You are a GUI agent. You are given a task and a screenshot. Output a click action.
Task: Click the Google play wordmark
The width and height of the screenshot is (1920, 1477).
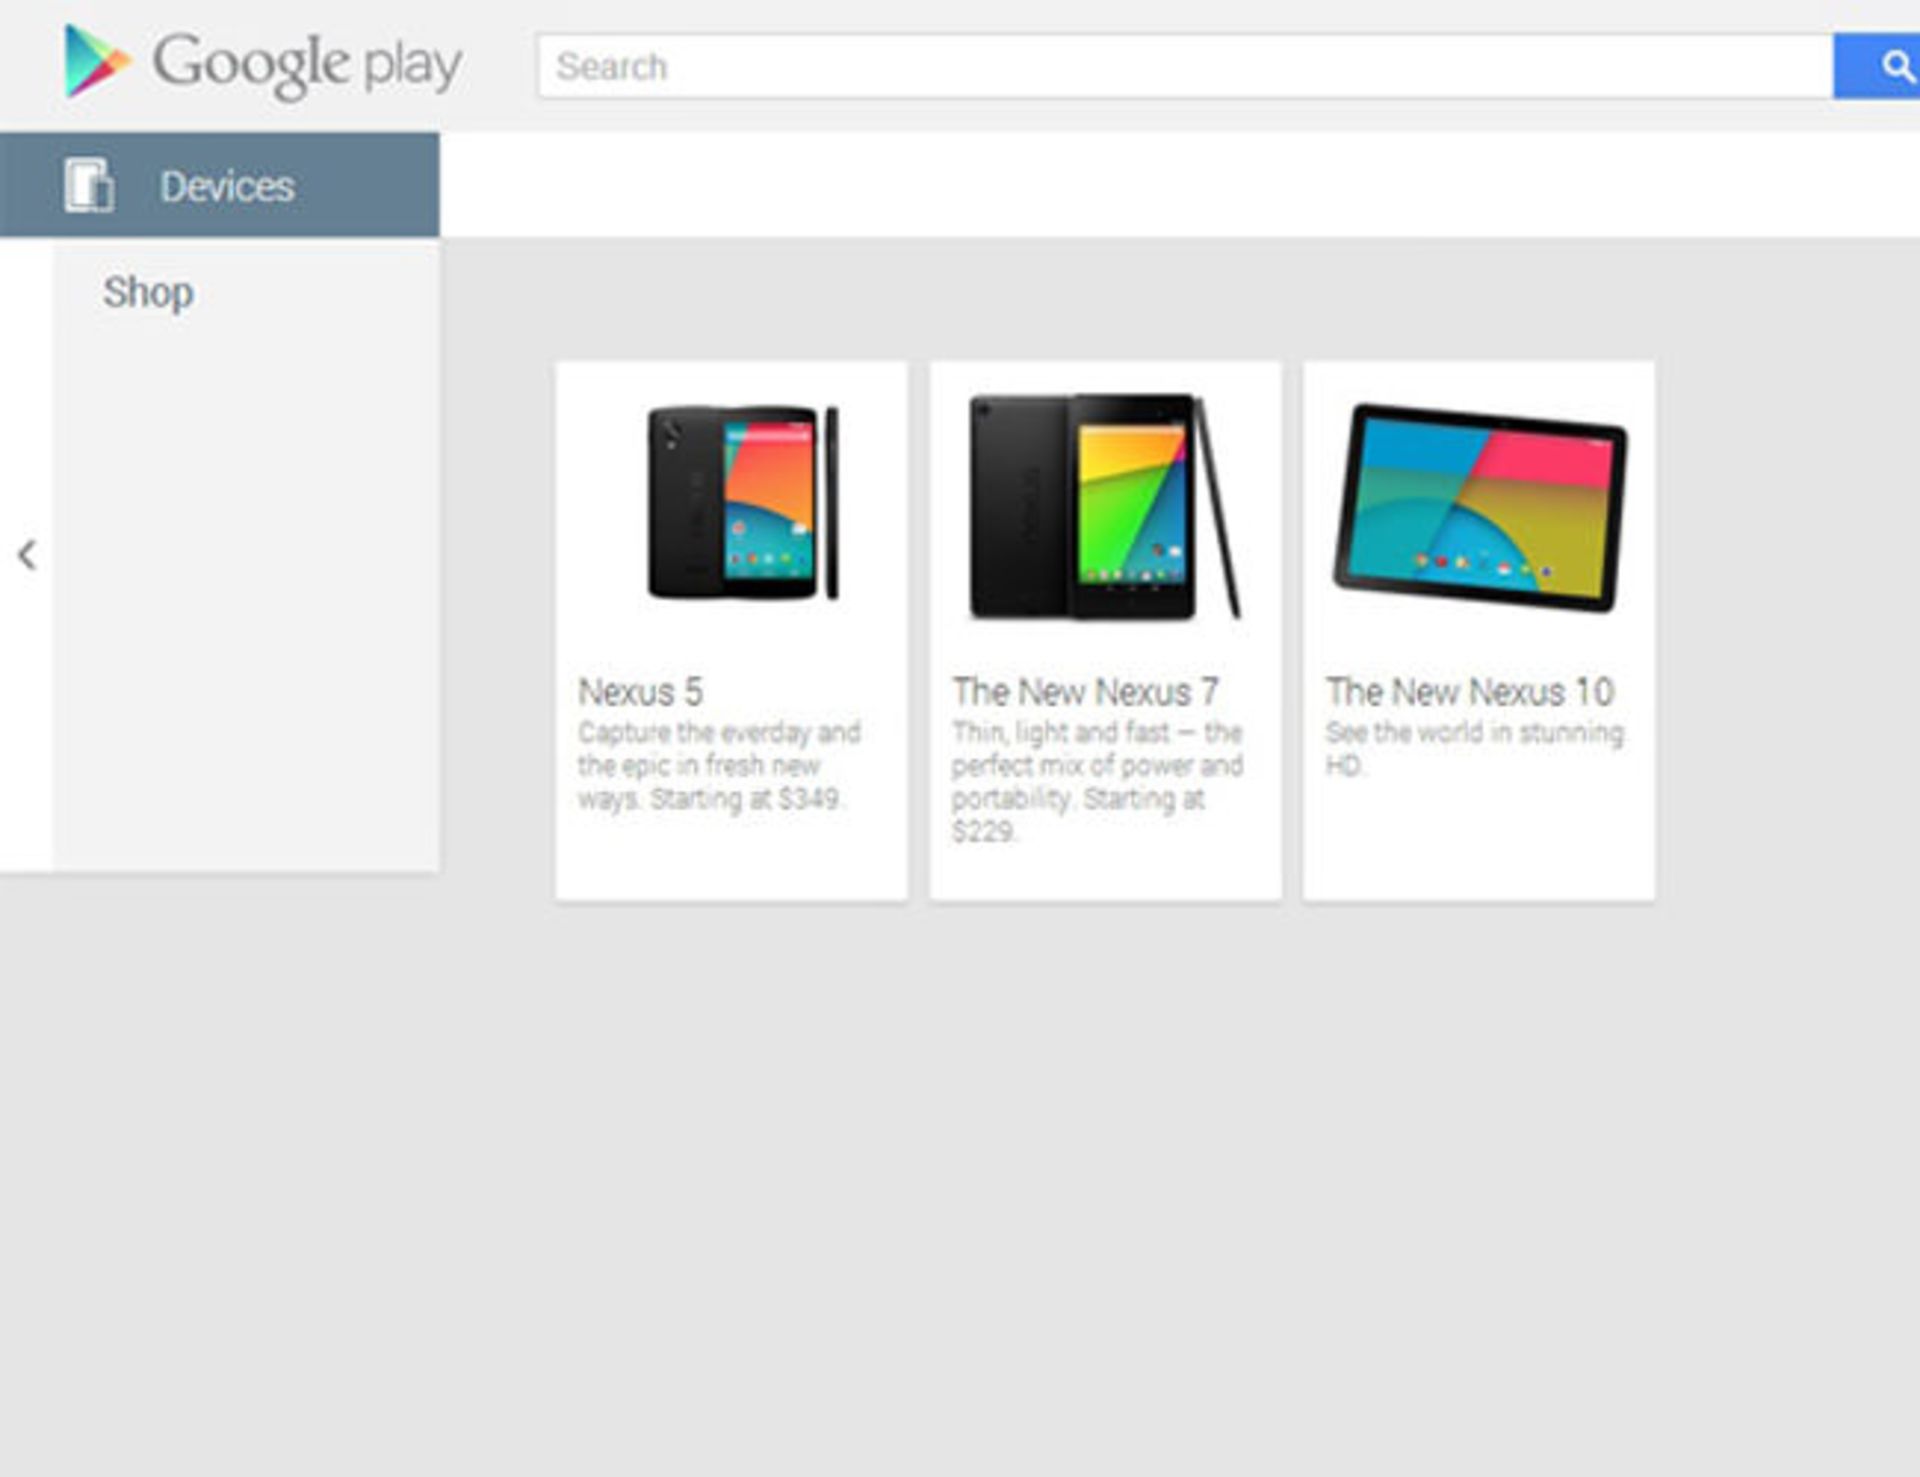click(307, 66)
